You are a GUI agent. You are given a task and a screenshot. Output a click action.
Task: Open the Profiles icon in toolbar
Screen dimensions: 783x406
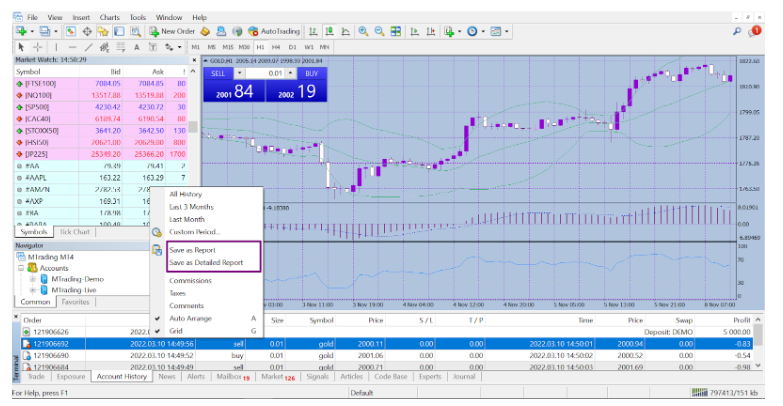tap(44, 31)
